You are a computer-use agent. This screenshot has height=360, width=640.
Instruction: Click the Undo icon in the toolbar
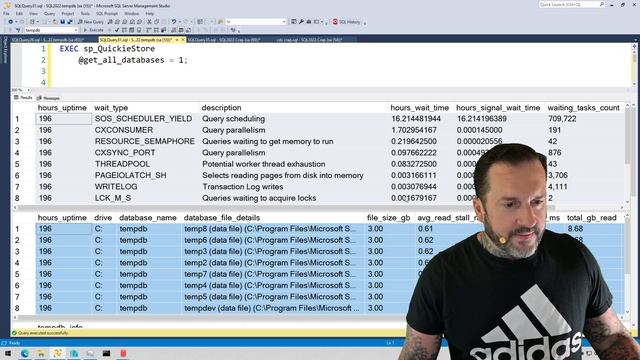[174, 22]
